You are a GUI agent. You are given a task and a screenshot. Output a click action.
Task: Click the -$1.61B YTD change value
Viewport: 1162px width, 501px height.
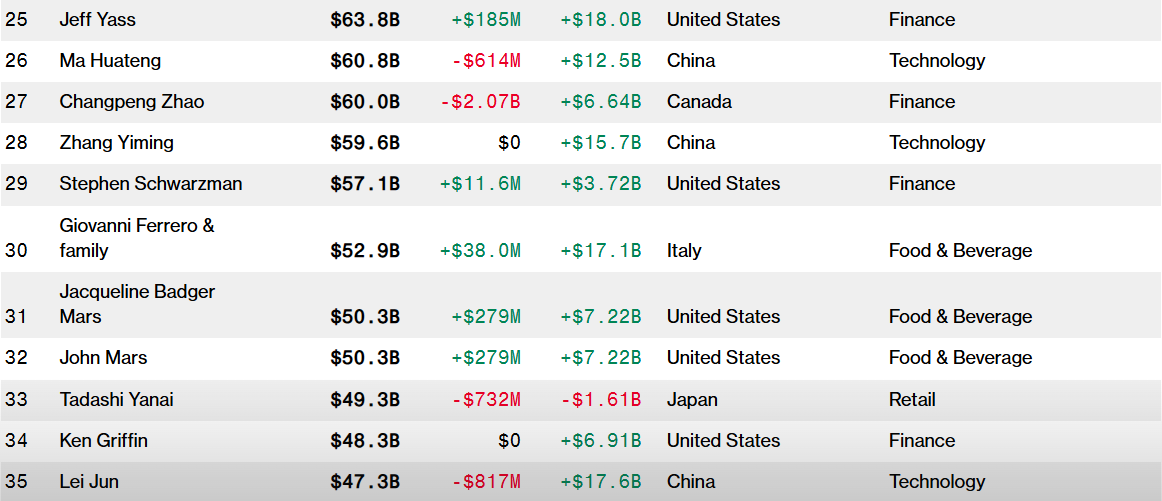coord(600,400)
